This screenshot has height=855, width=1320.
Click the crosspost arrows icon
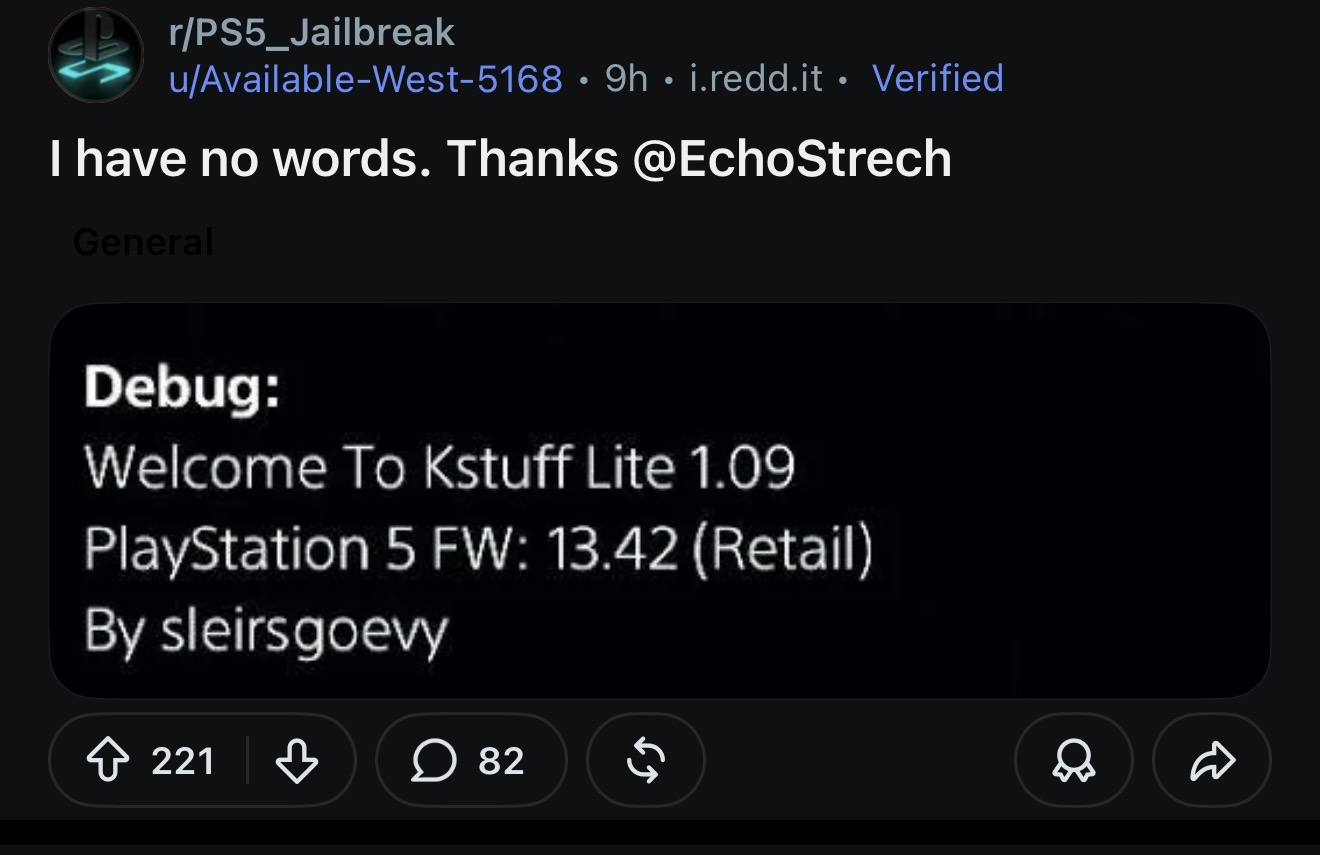click(x=646, y=760)
